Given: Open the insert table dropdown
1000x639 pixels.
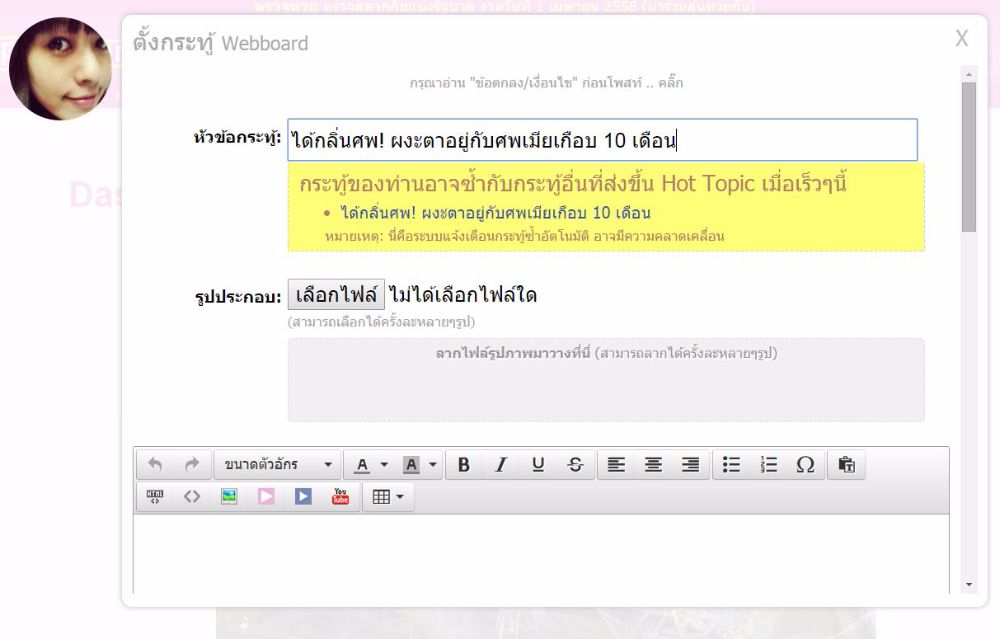Looking at the screenshot, I should click(x=388, y=496).
